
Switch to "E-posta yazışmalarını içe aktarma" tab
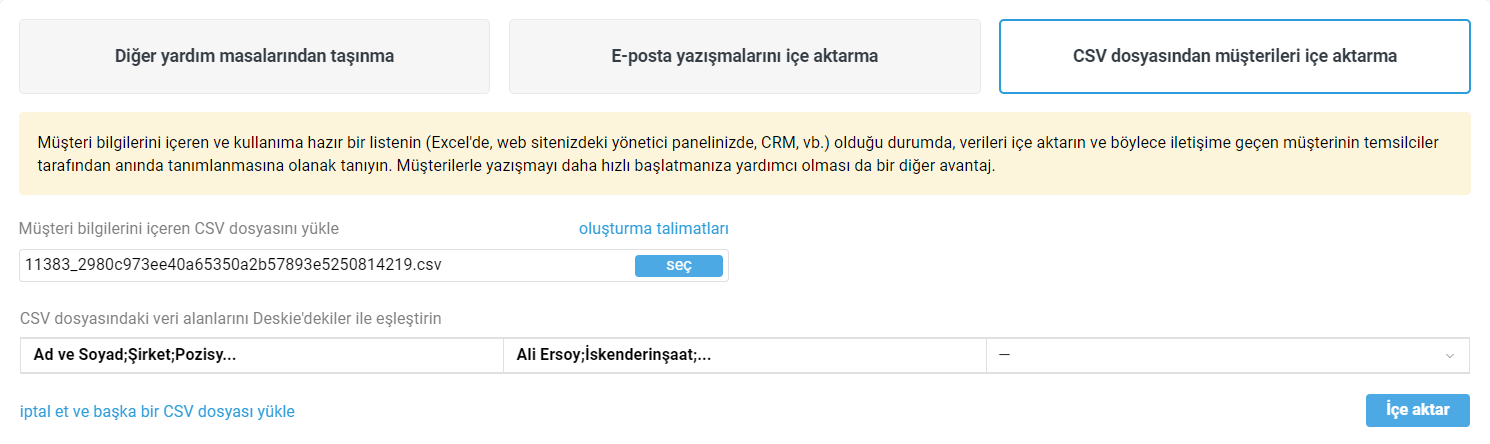(745, 56)
